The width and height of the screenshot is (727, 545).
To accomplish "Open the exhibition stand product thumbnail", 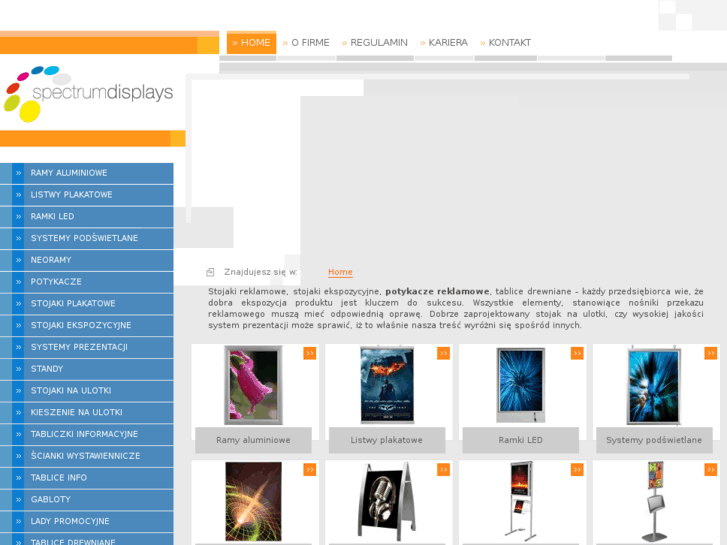I will pyautogui.click(x=655, y=501).
